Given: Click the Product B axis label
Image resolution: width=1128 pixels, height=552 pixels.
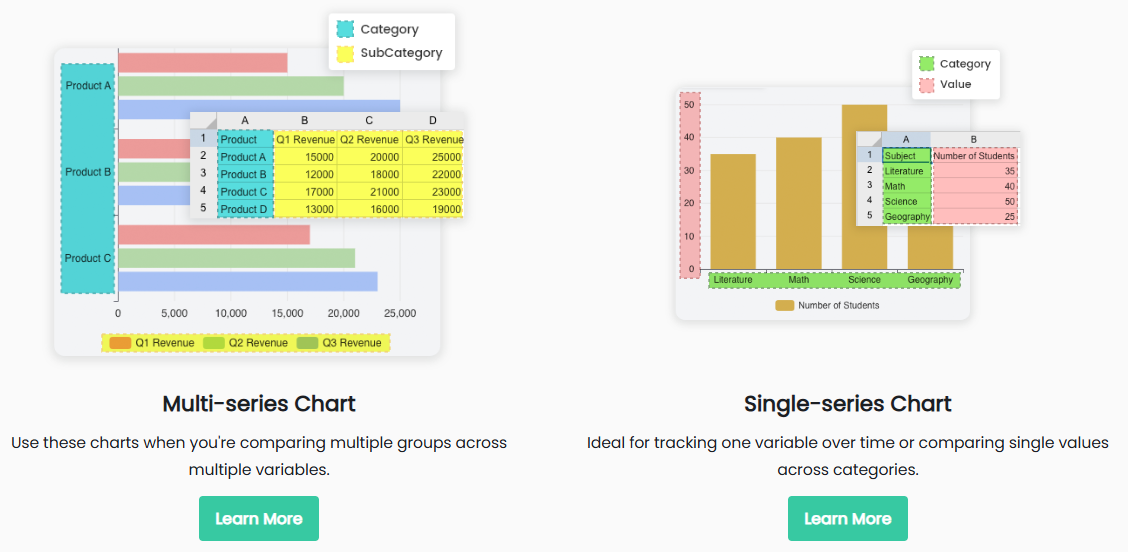Looking at the screenshot, I should pyautogui.click(x=88, y=172).
